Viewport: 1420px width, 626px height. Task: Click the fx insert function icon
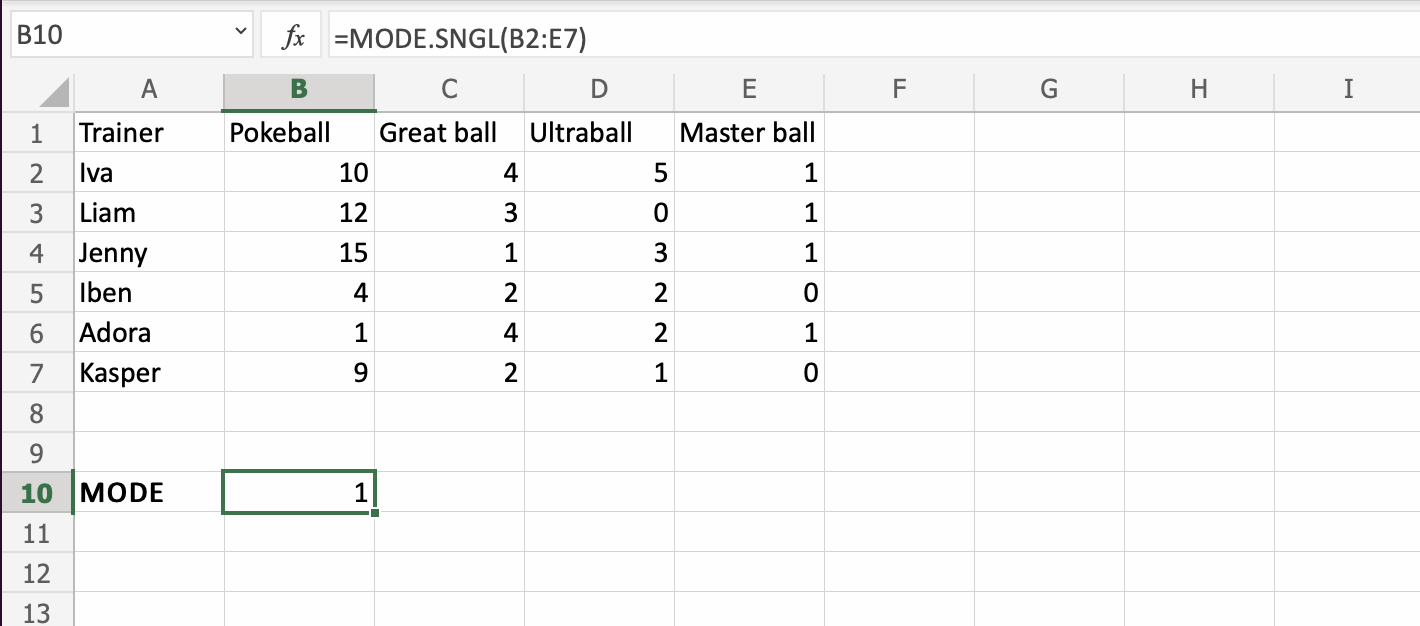(294, 39)
